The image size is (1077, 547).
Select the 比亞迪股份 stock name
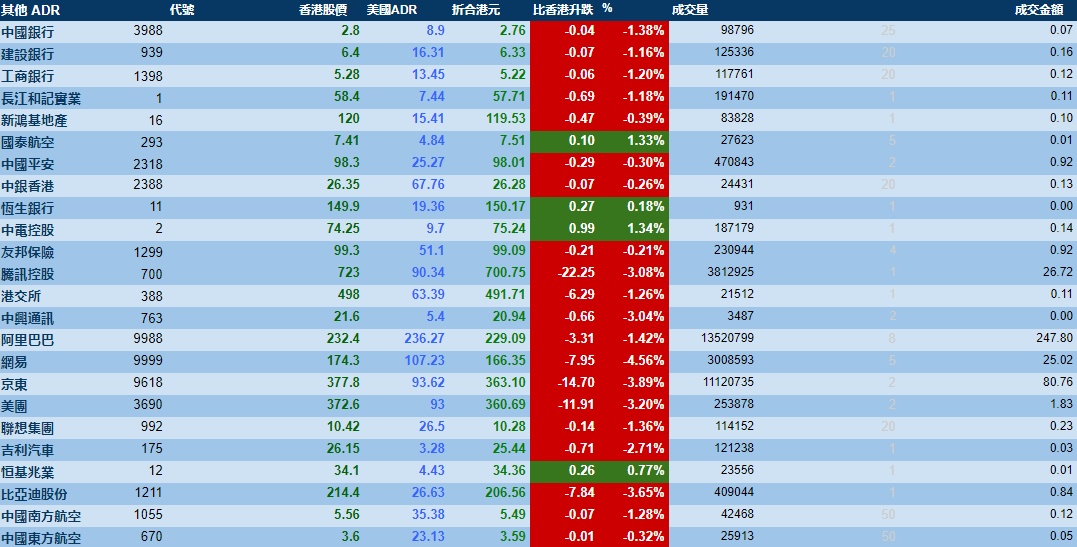pyautogui.click(x=35, y=493)
